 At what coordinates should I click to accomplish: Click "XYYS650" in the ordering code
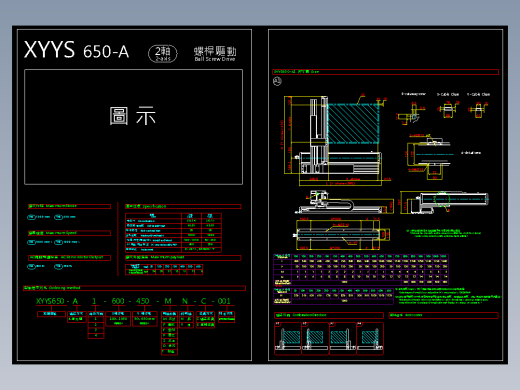[x=50, y=301]
